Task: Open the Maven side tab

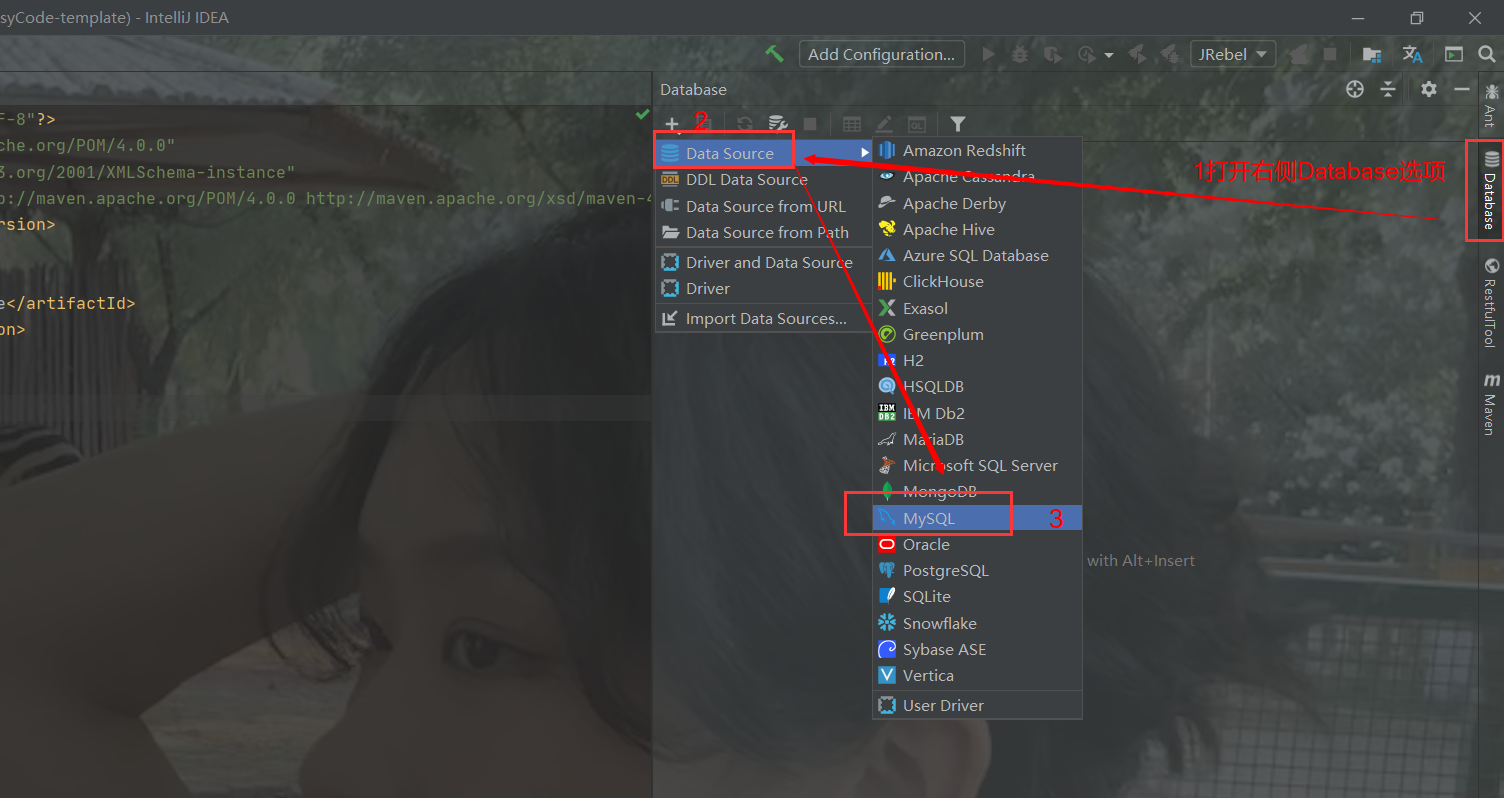Action: (x=1490, y=403)
